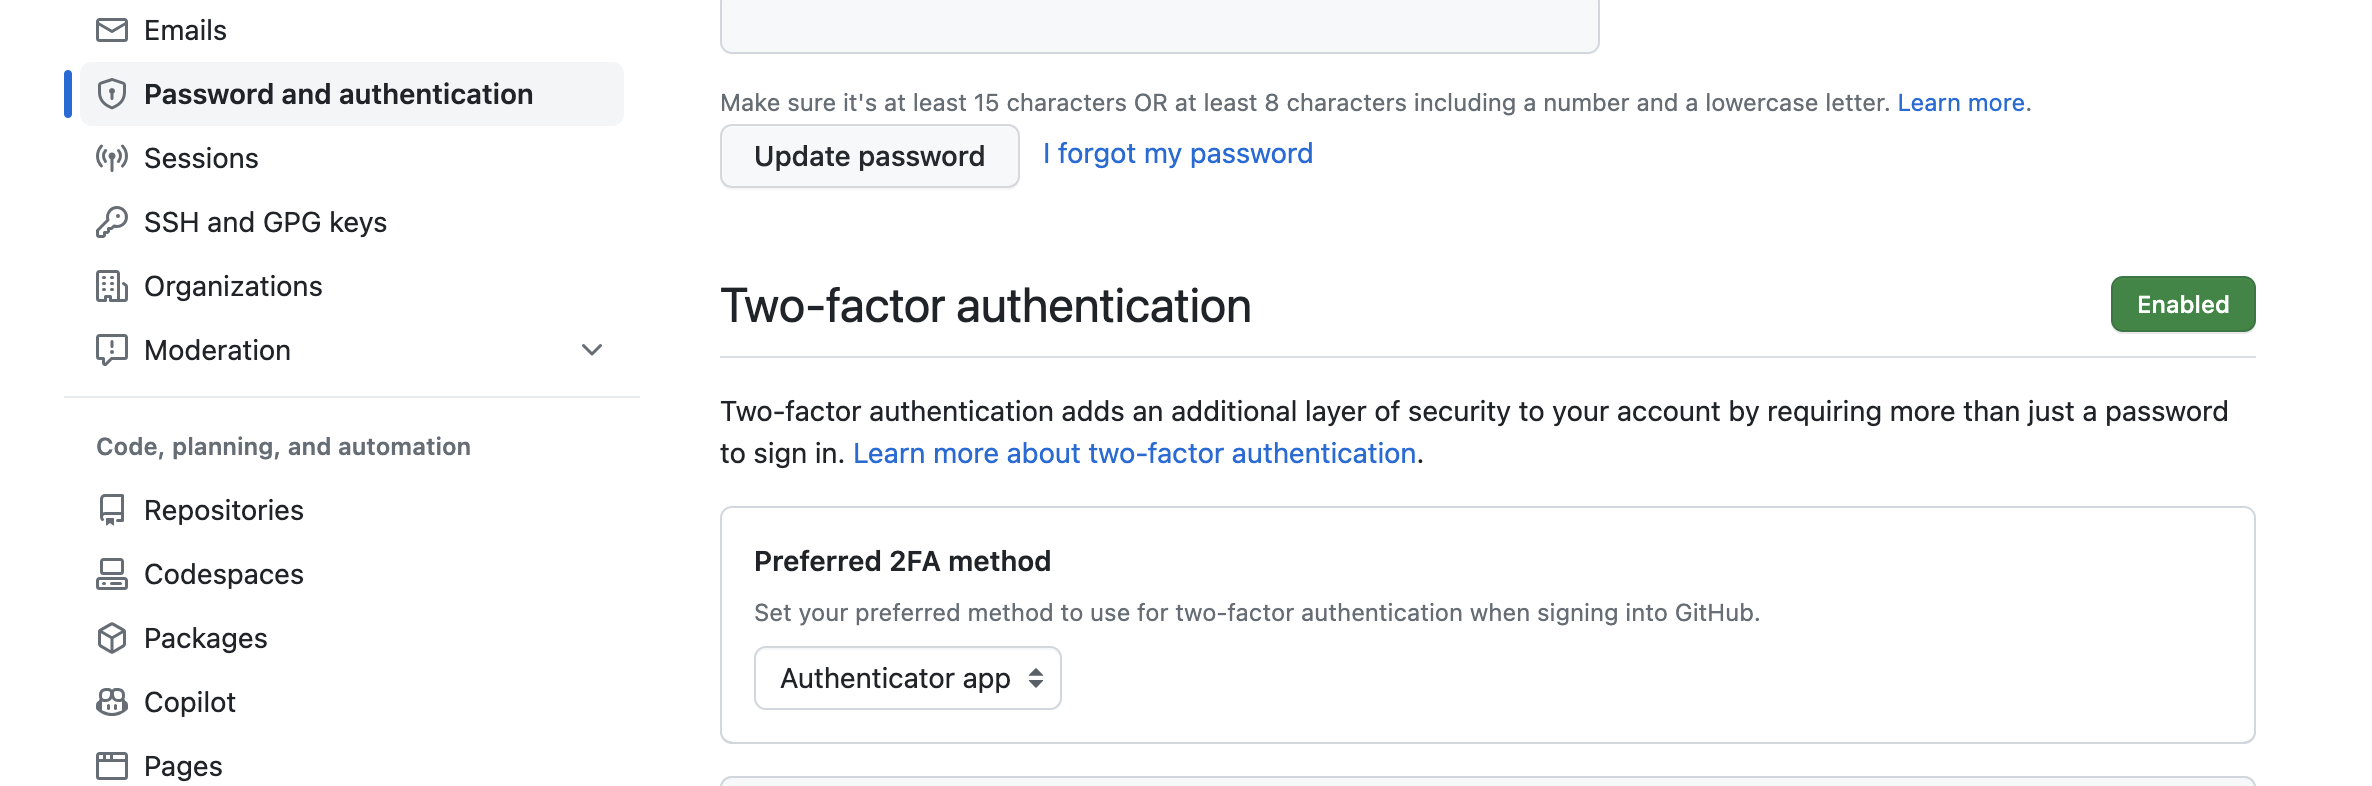Click the Sessions broadcast icon

(x=112, y=158)
